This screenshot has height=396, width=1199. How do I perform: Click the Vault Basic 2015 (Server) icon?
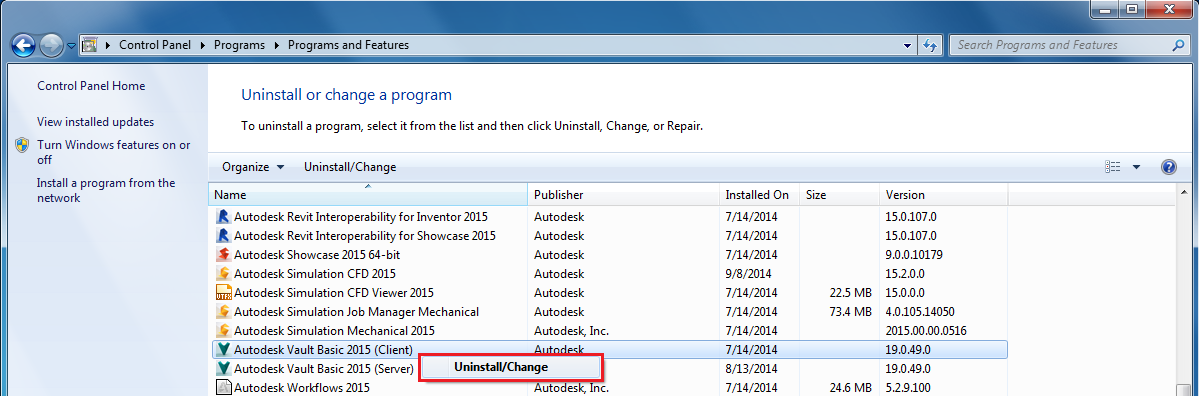(x=223, y=368)
